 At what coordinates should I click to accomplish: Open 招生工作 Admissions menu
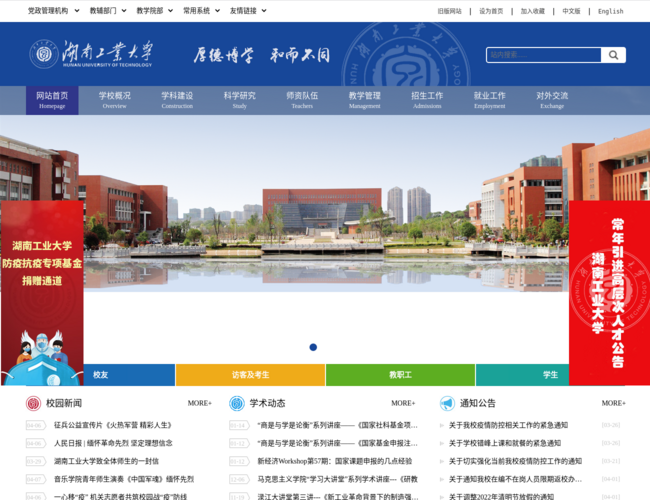(x=427, y=100)
